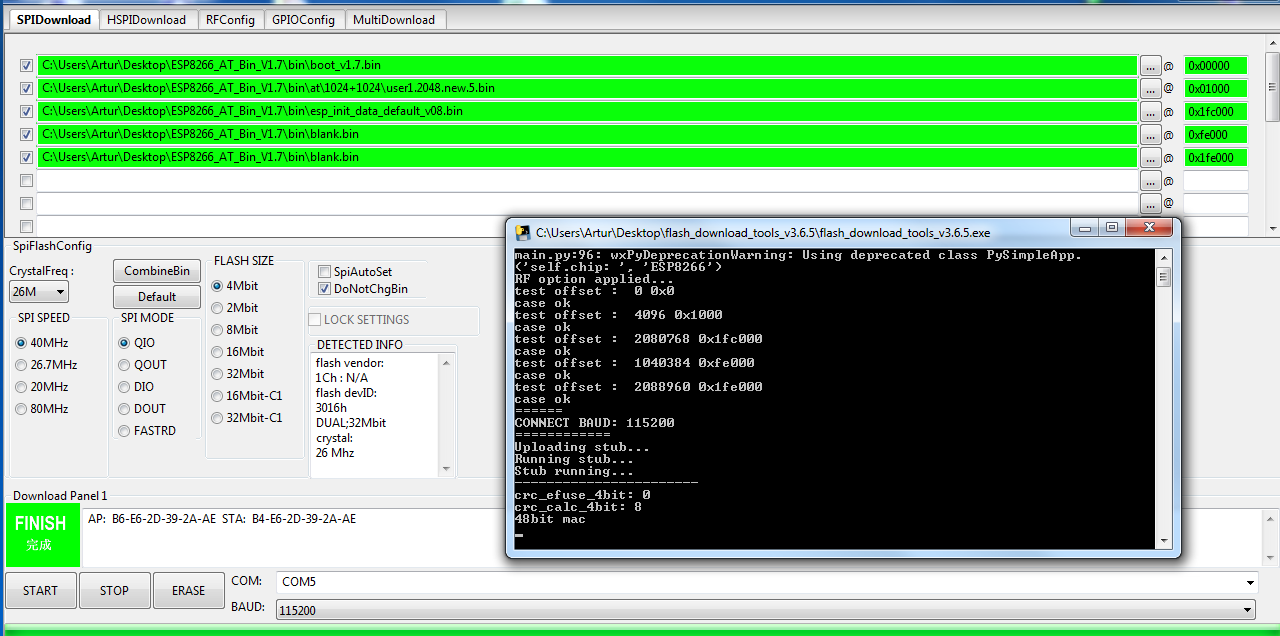Screen dimensions: 1280x636
Task: Click the 0x00000 address field
Action: tap(1215, 66)
